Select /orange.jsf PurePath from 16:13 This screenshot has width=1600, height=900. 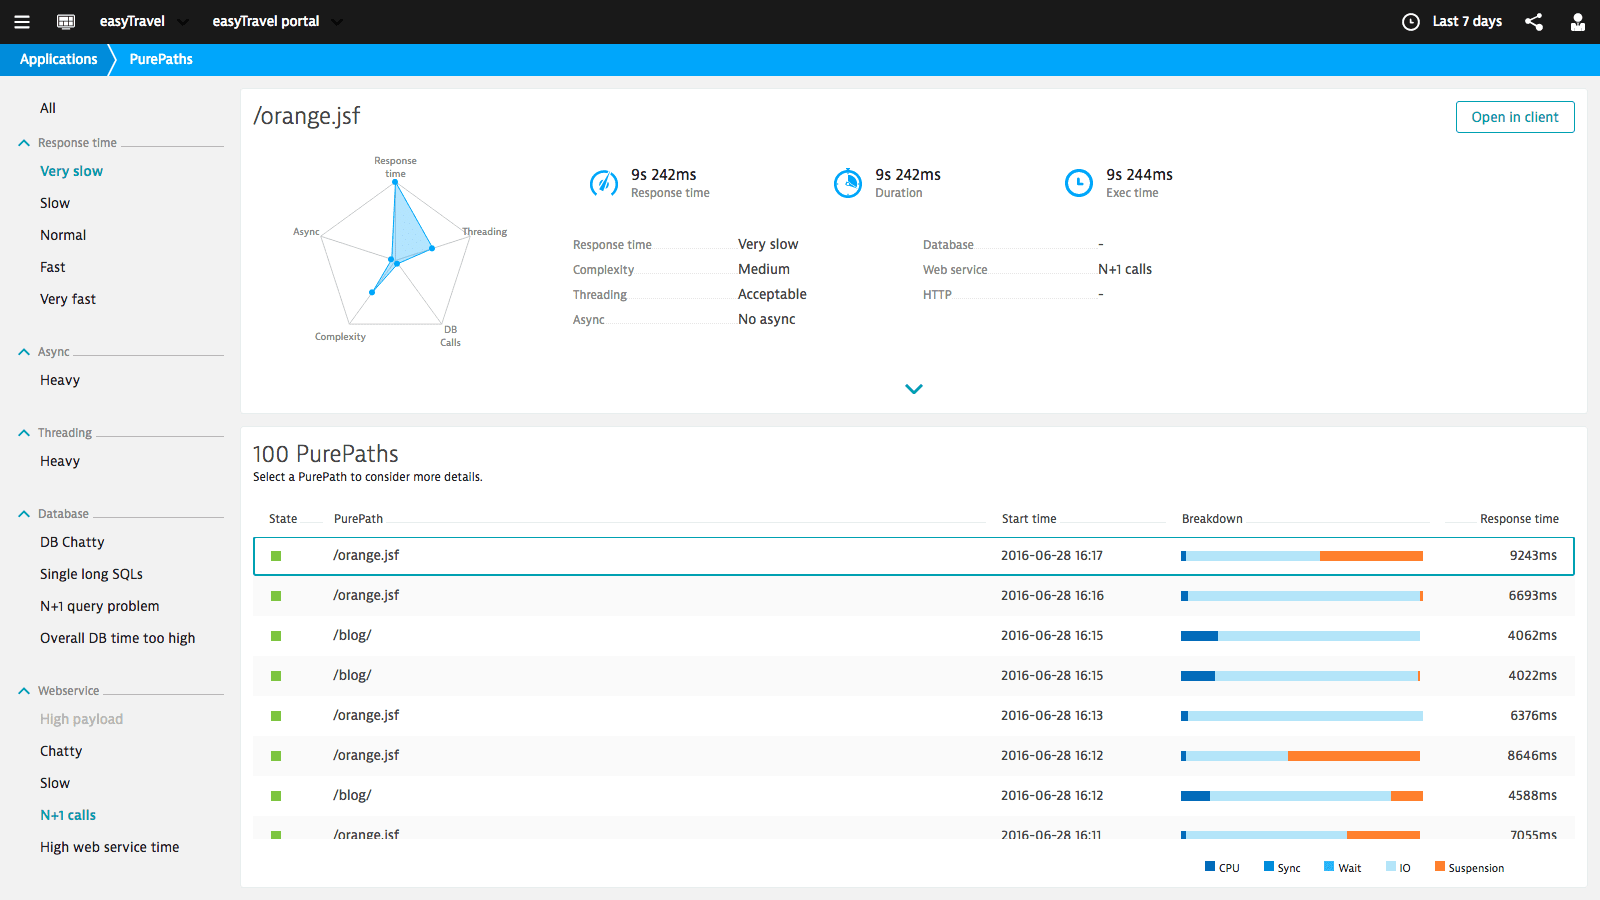pos(914,716)
